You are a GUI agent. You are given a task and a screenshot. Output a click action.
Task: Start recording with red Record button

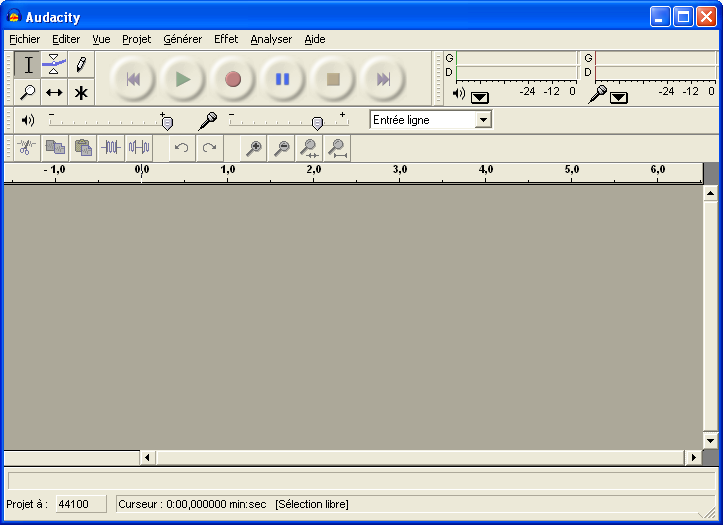click(233, 79)
